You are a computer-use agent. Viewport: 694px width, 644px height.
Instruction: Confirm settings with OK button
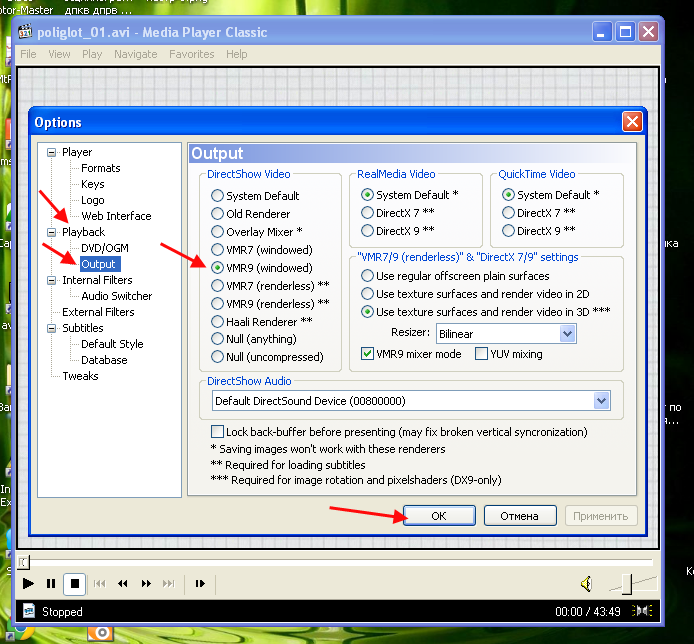click(439, 516)
